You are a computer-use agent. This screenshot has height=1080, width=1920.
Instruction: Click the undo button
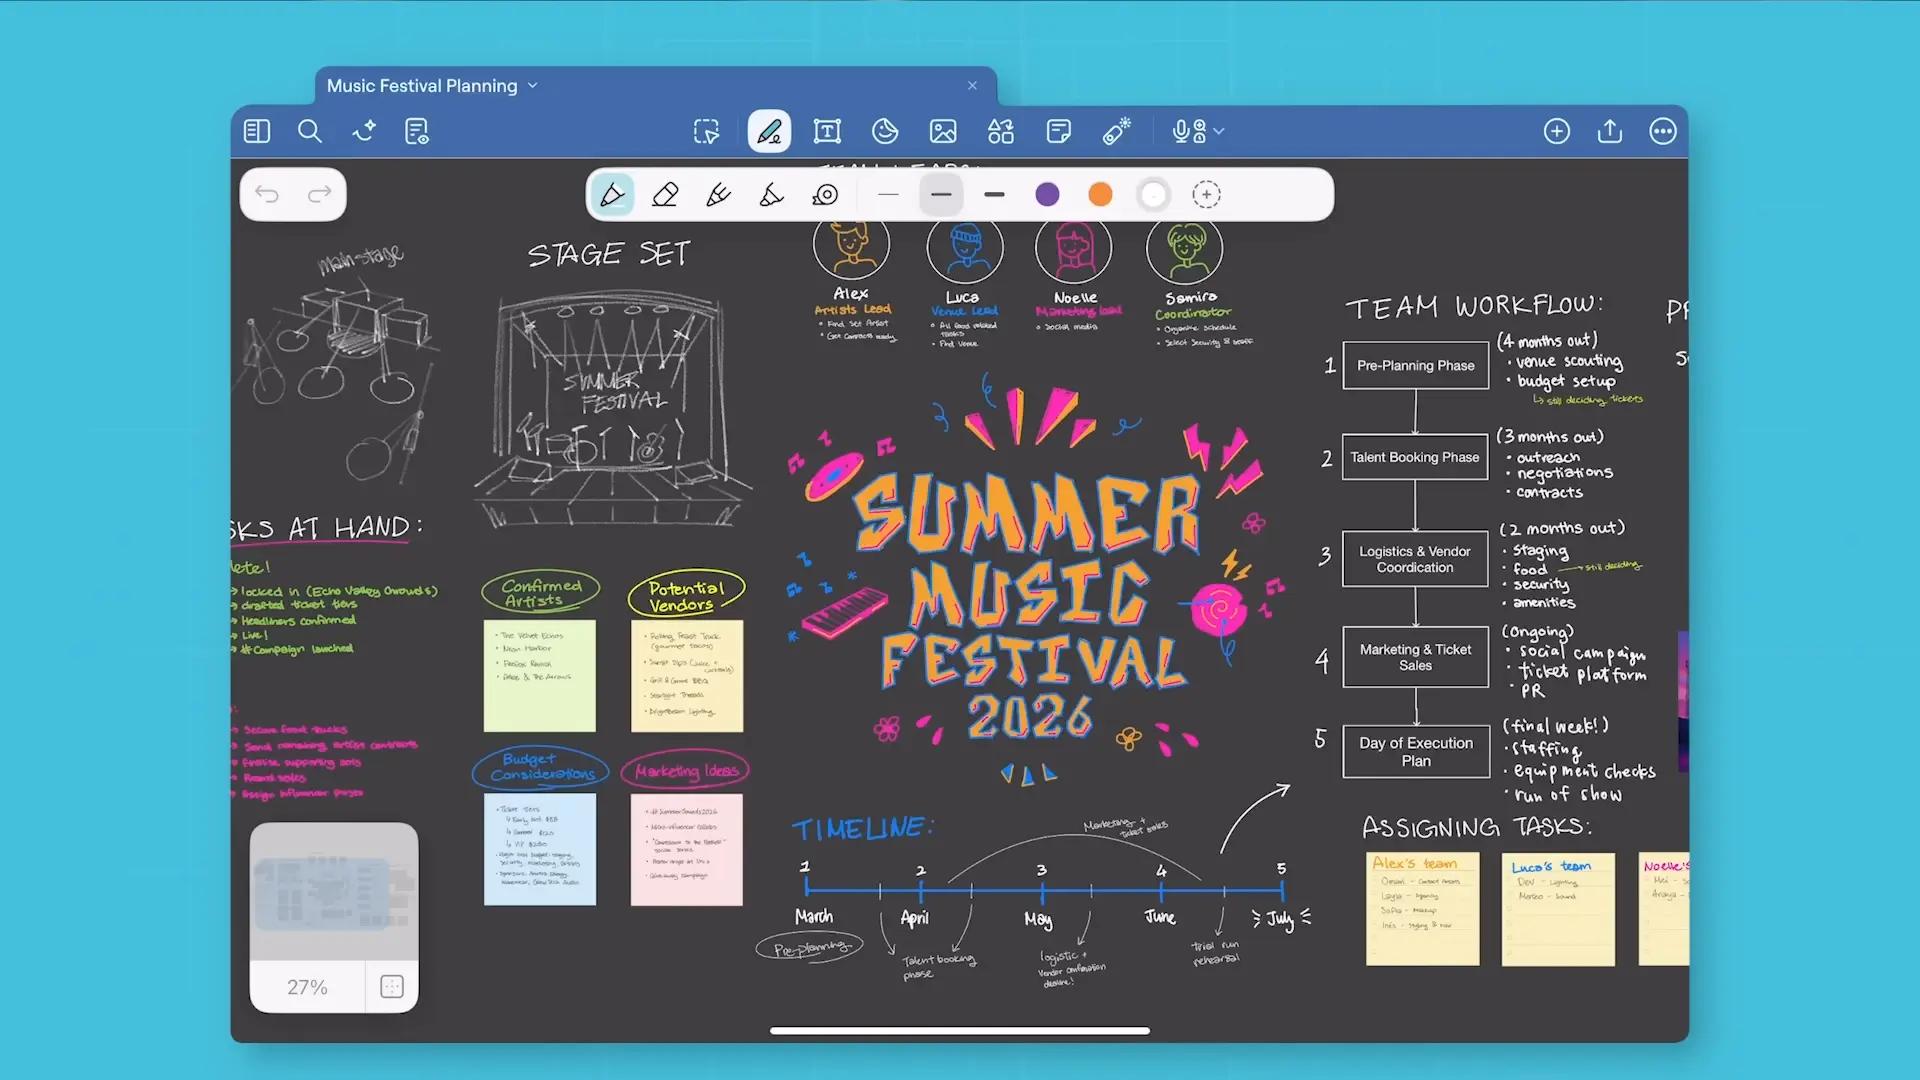[267, 194]
